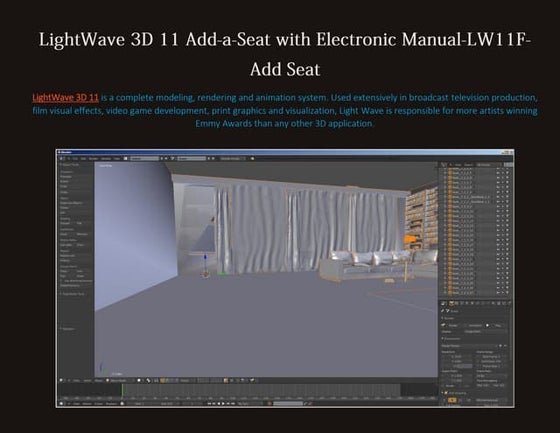Open the sync mode dropdown in timeline
This screenshot has height=433, width=560.
tap(249, 404)
